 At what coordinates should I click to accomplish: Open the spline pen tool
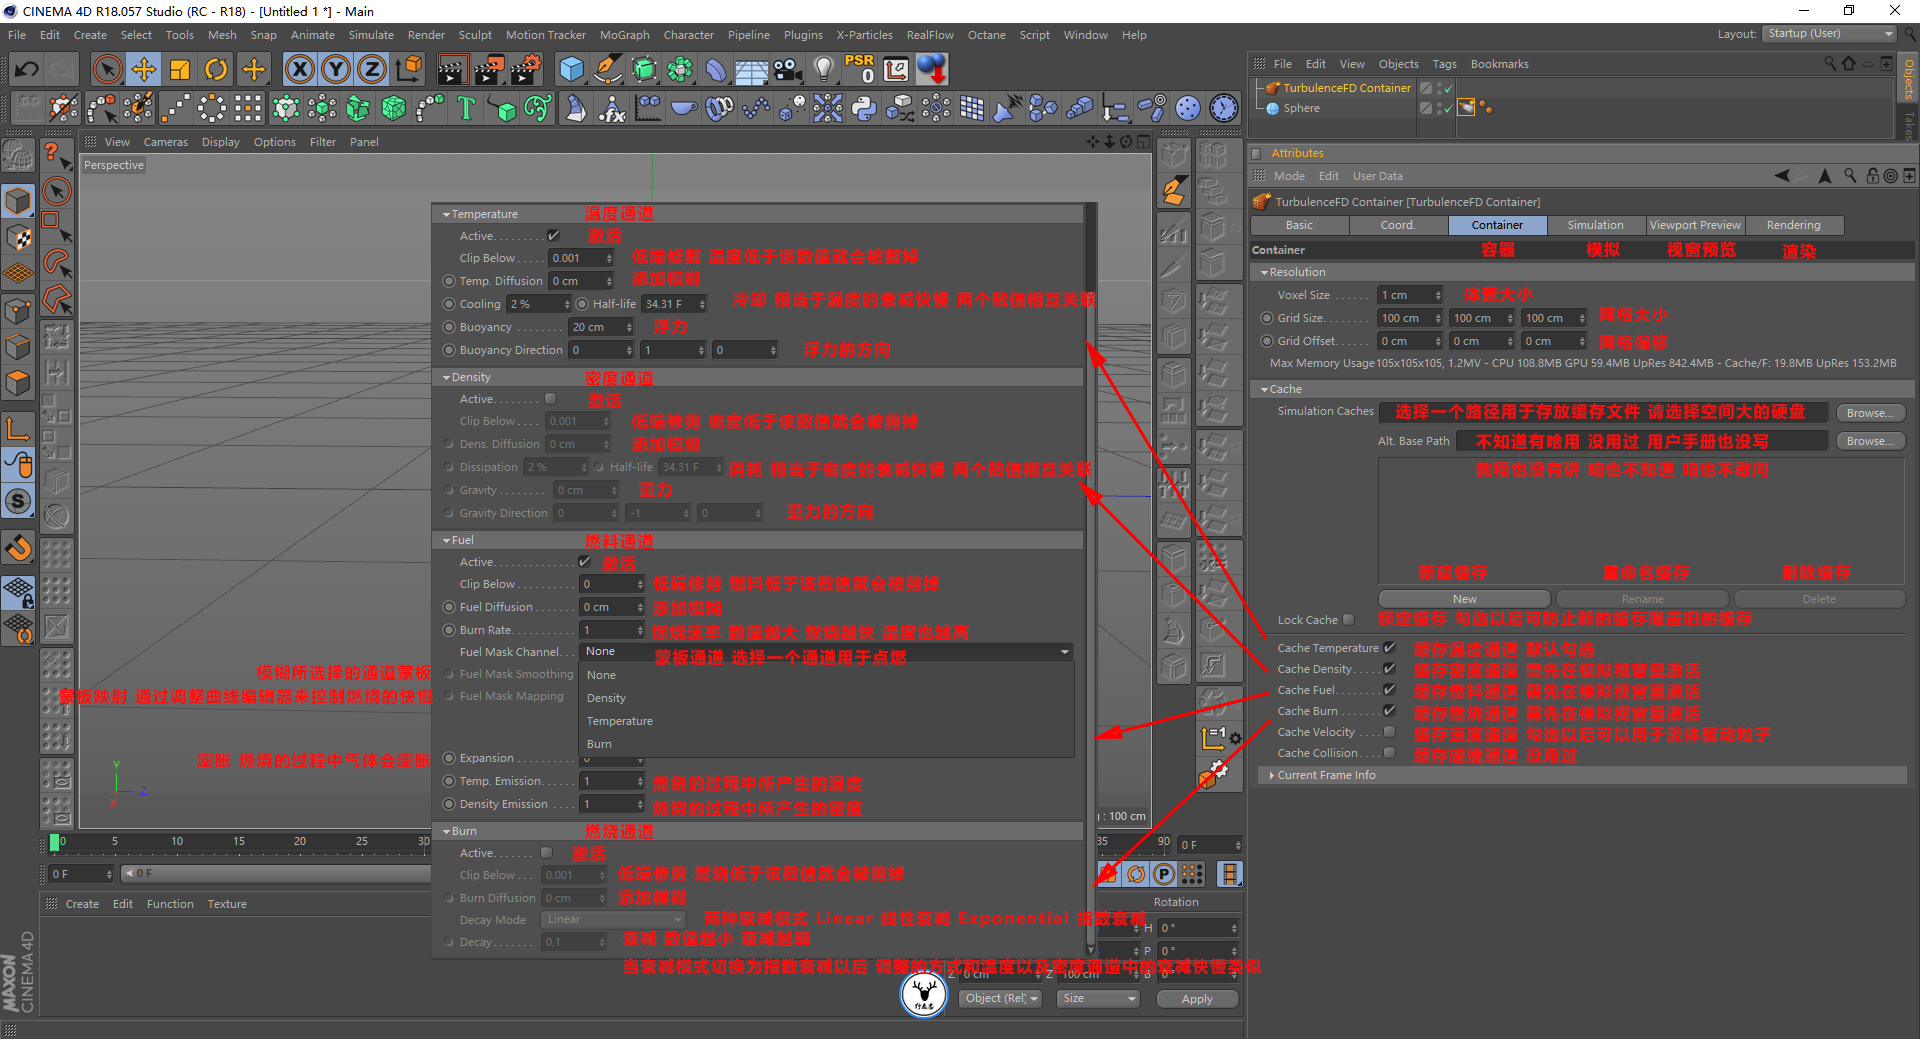coord(608,69)
